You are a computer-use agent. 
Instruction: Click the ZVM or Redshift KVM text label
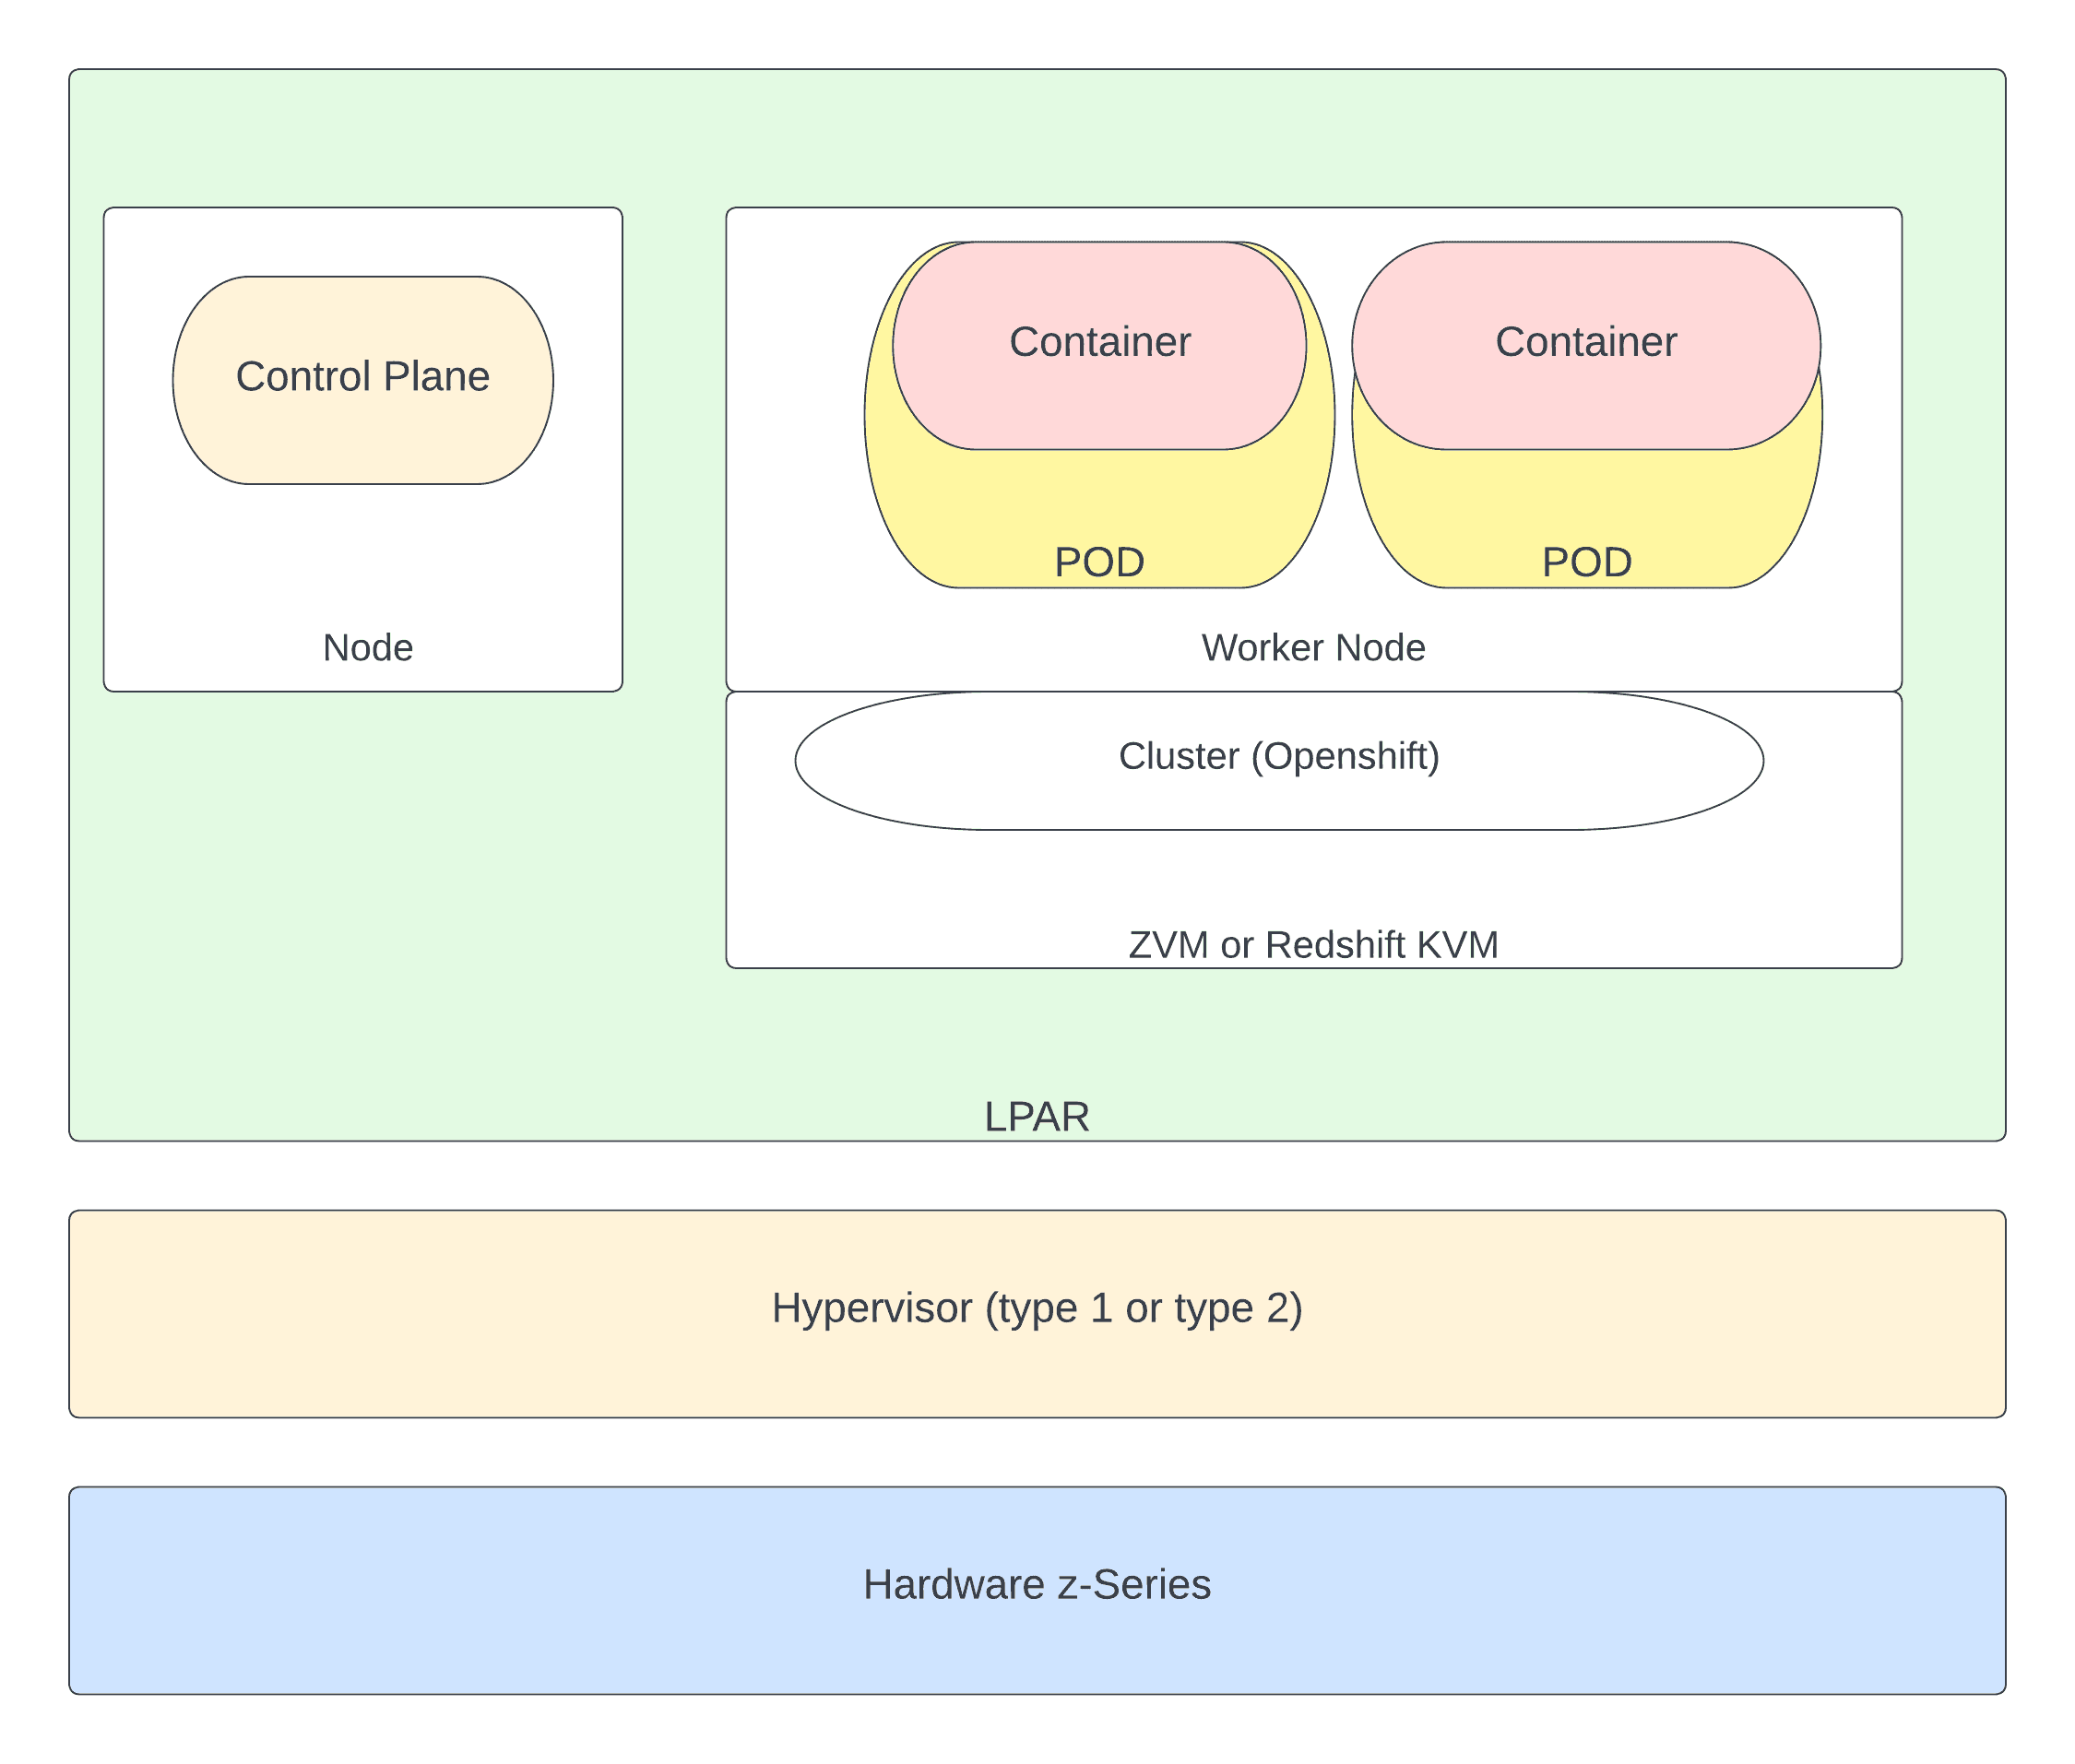pos(1313,941)
